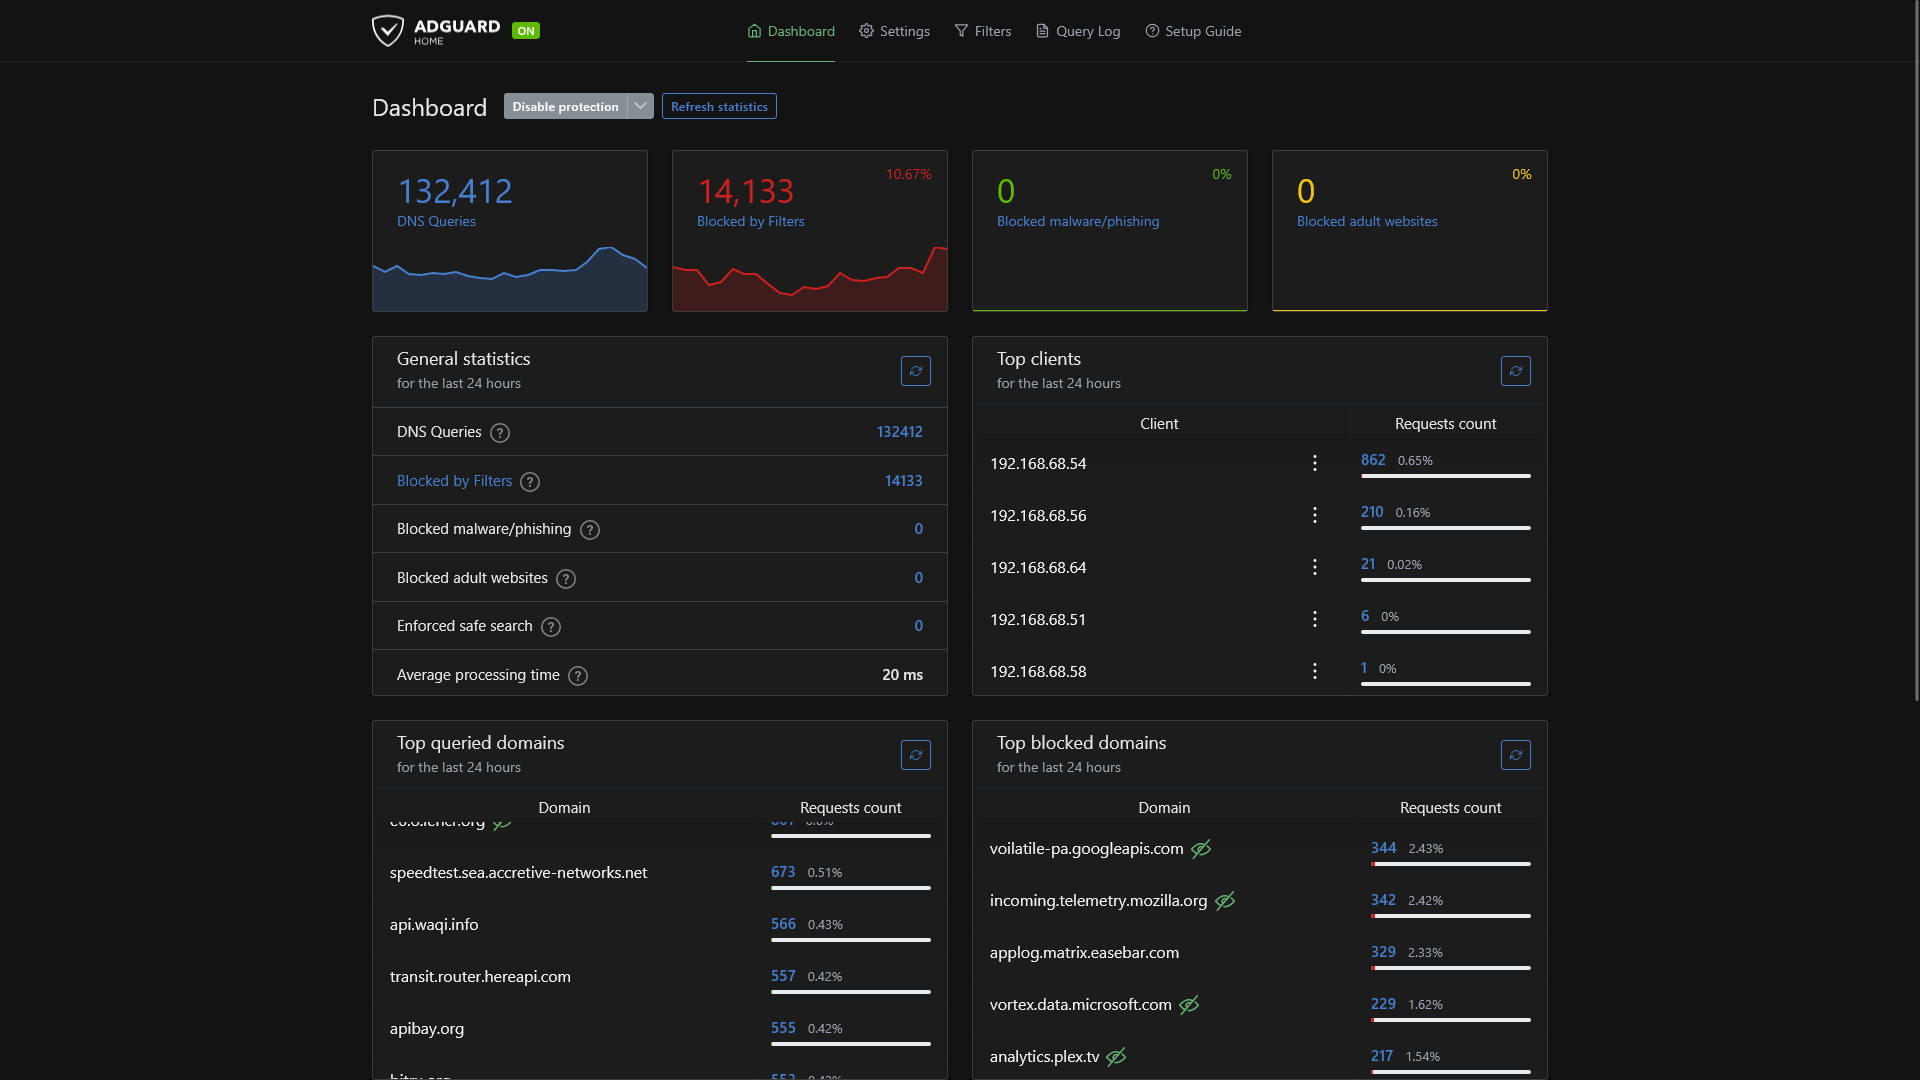Click the 10.67% blocked percentage label
1920x1080 pixels.
click(908, 174)
